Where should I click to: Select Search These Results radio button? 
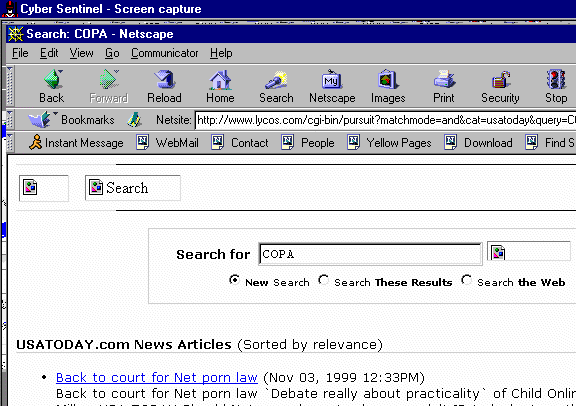point(323,280)
